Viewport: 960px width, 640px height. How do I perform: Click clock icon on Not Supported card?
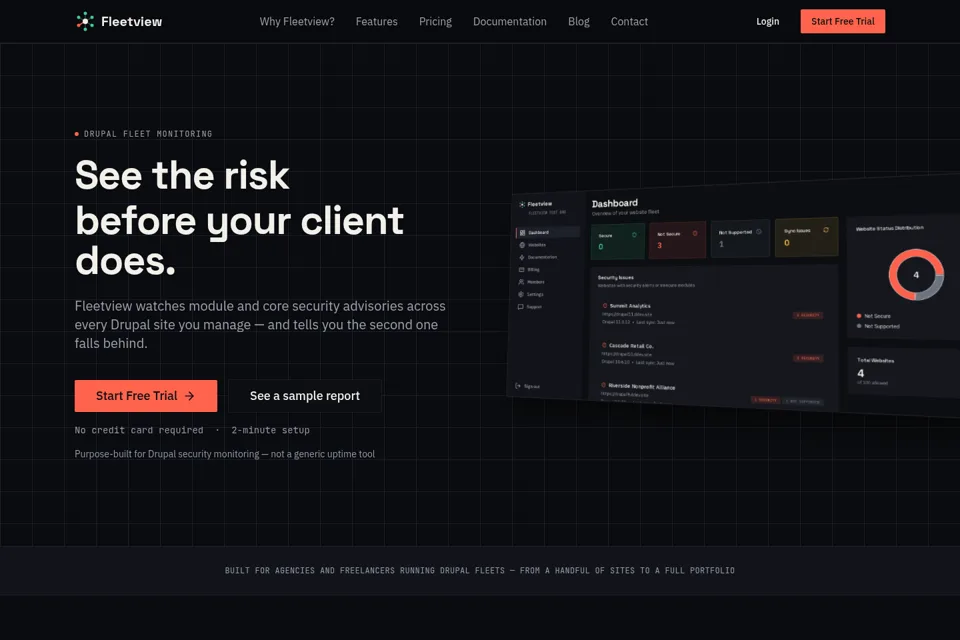pos(759,232)
